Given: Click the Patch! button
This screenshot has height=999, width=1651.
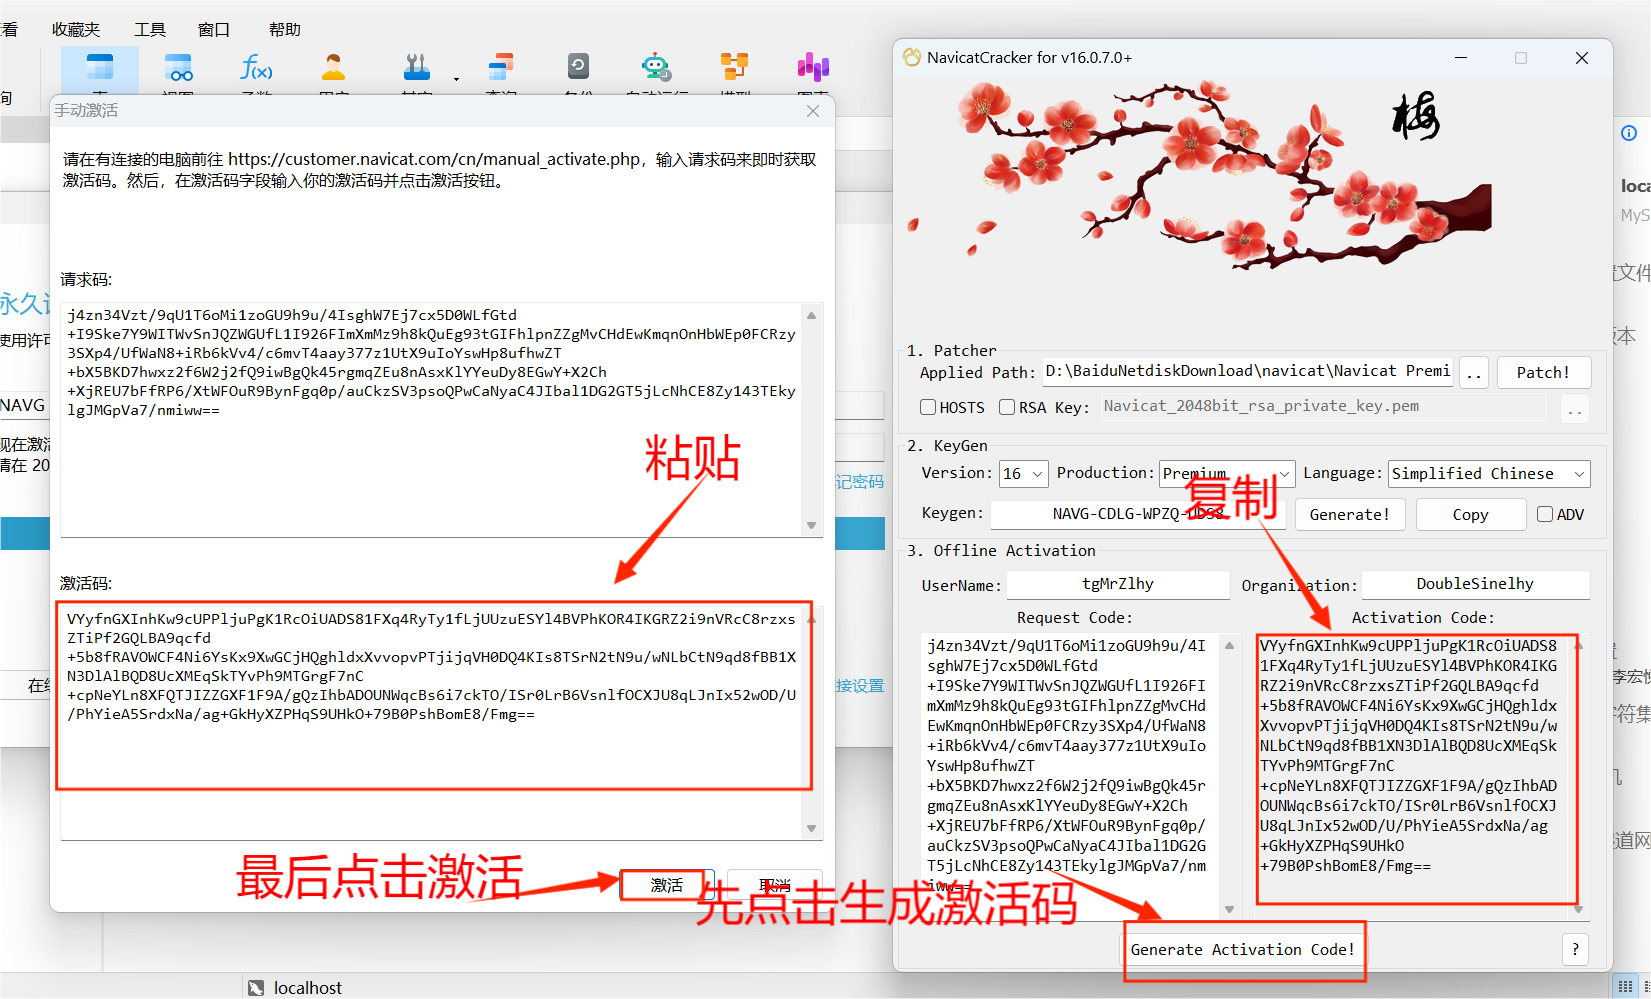Looking at the screenshot, I should point(1543,372).
